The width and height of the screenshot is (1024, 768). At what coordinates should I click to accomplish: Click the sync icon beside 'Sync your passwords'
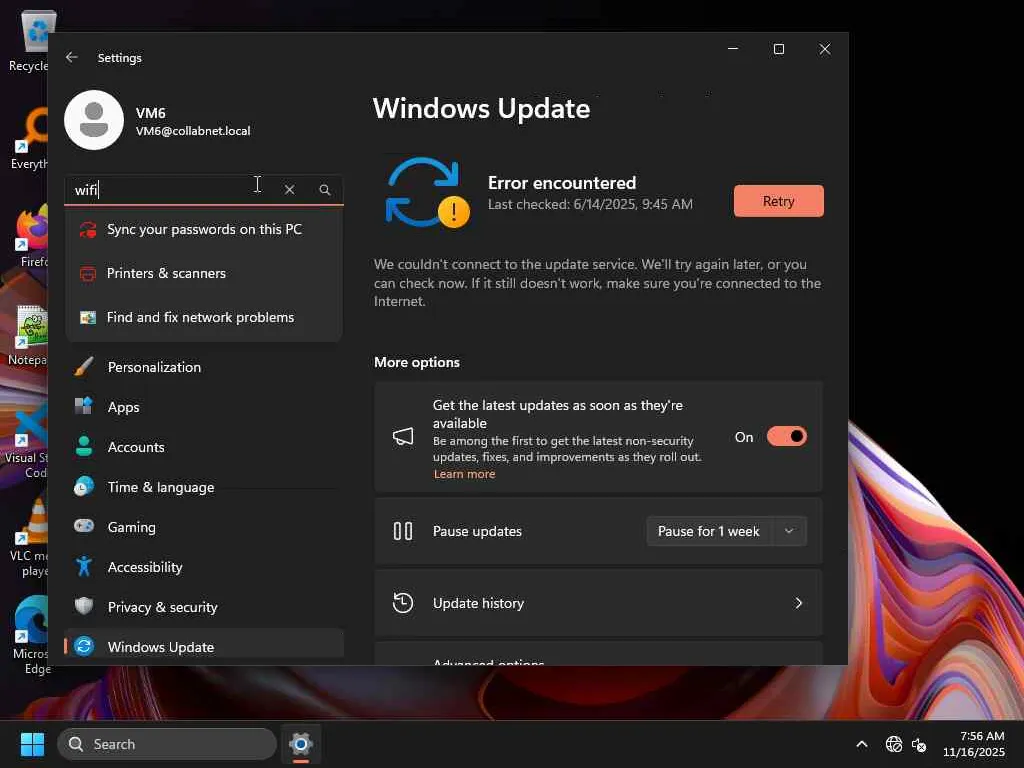coord(88,229)
